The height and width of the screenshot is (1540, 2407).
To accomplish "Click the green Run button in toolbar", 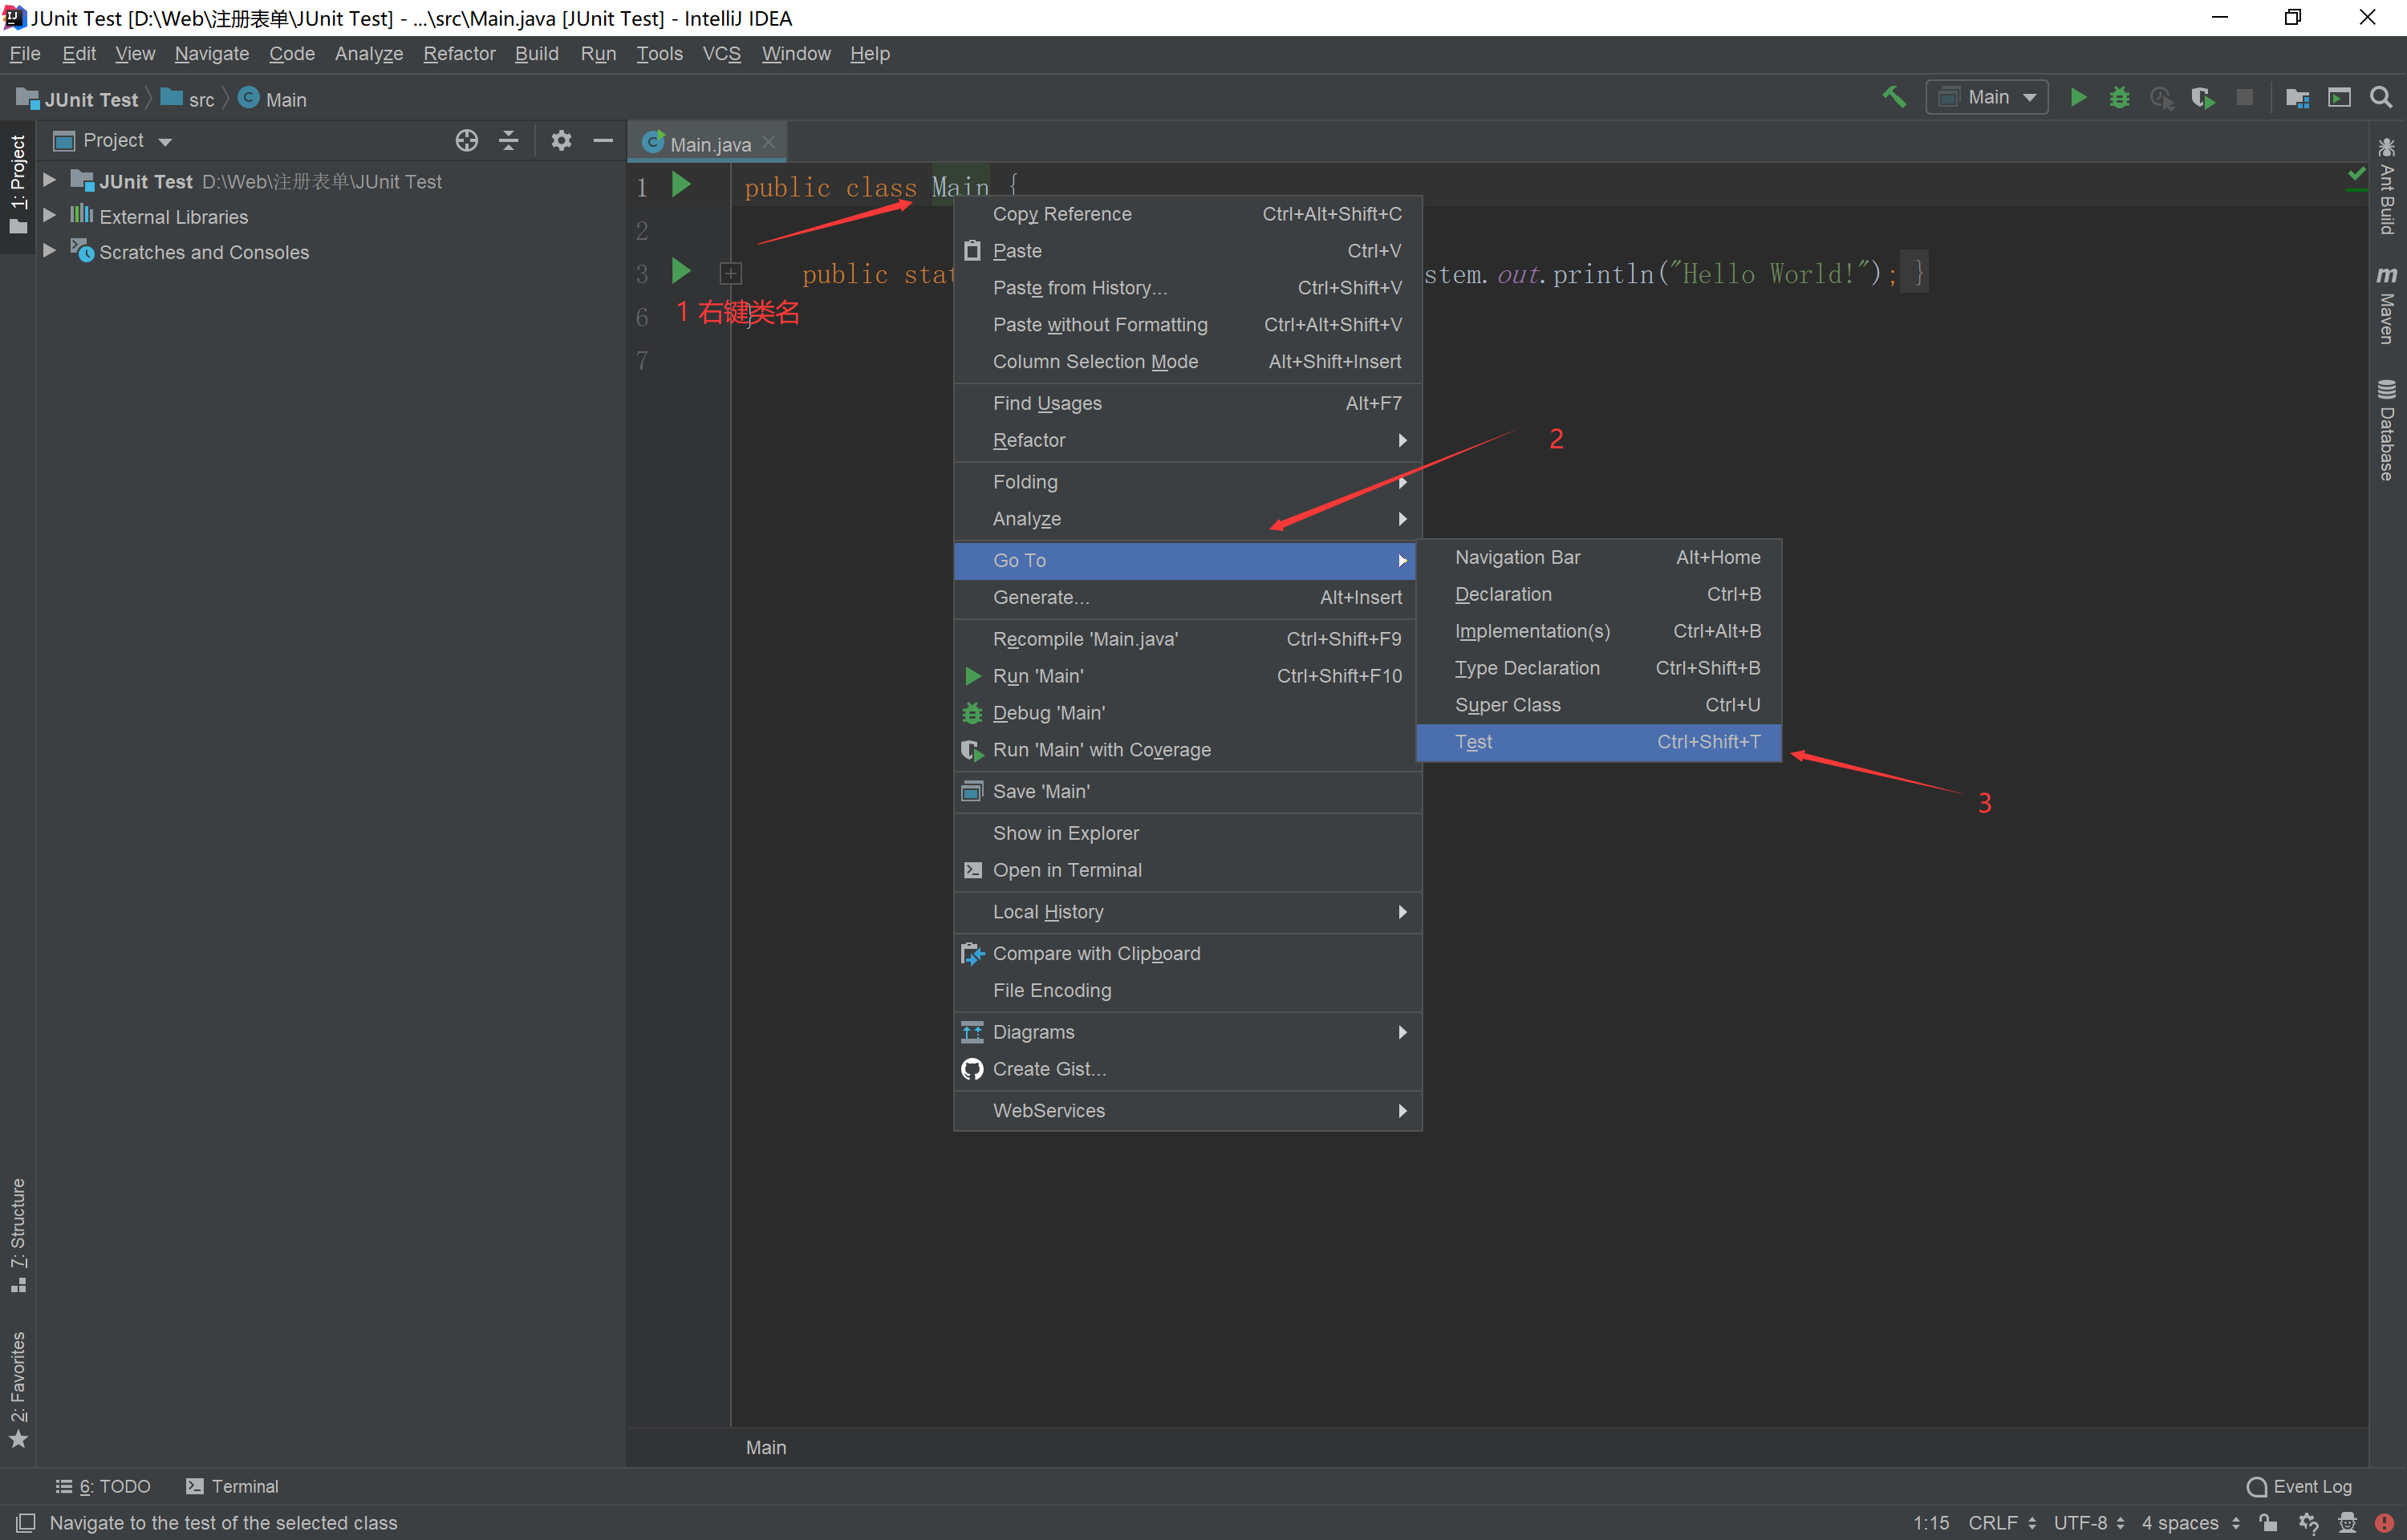I will tap(2078, 97).
